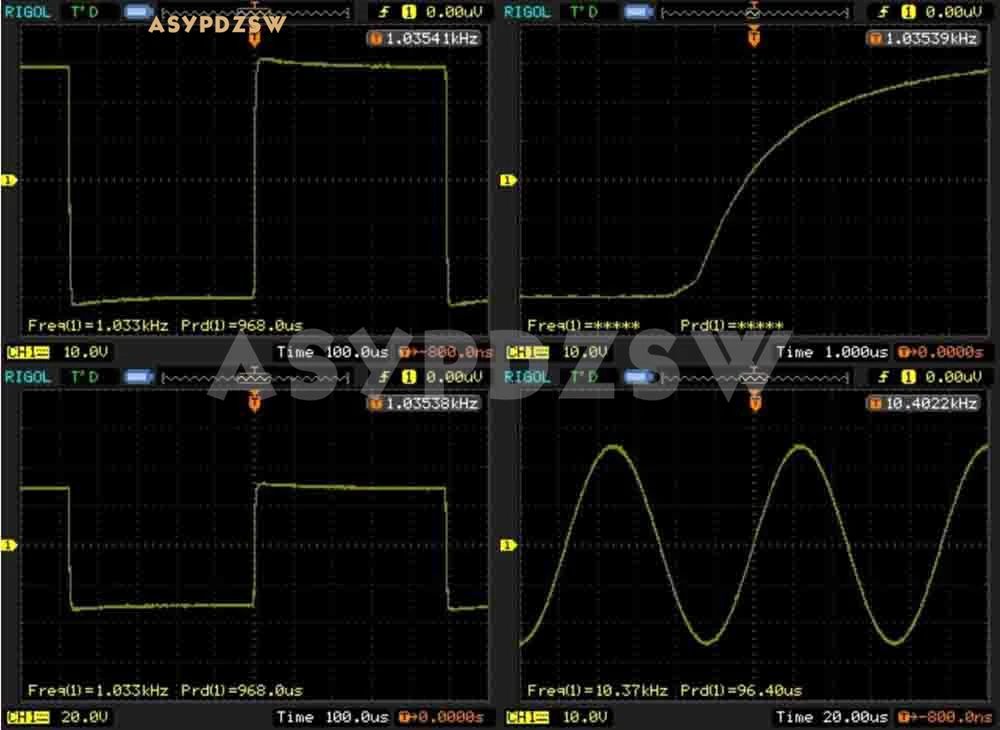Click the 0.00uV trigger level in the bottom-left scope
This screenshot has width=1000, height=730.
(x=455, y=377)
